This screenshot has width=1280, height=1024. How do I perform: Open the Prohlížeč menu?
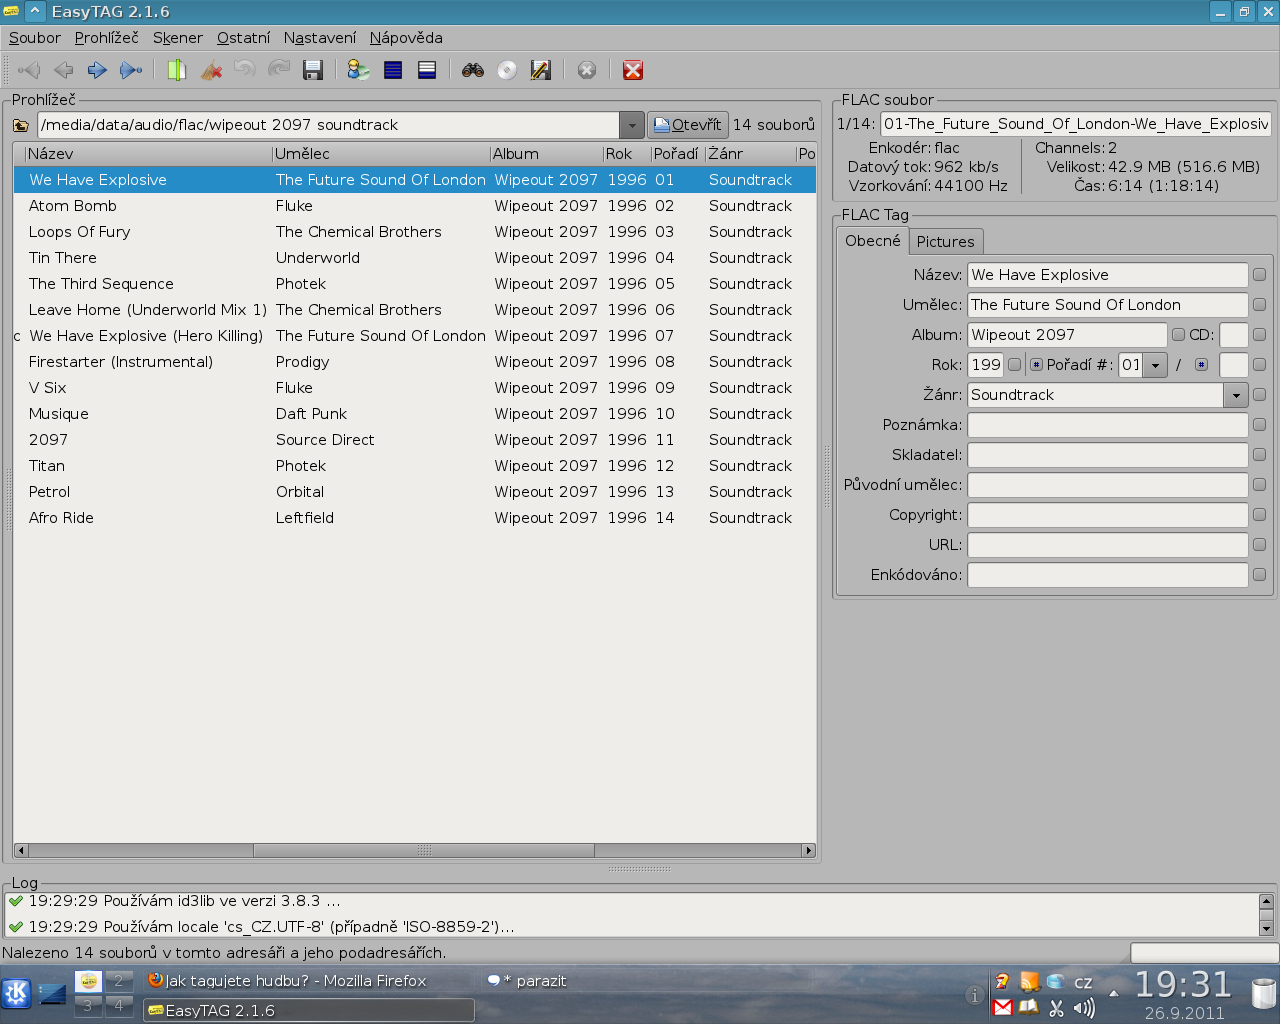tap(107, 38)
